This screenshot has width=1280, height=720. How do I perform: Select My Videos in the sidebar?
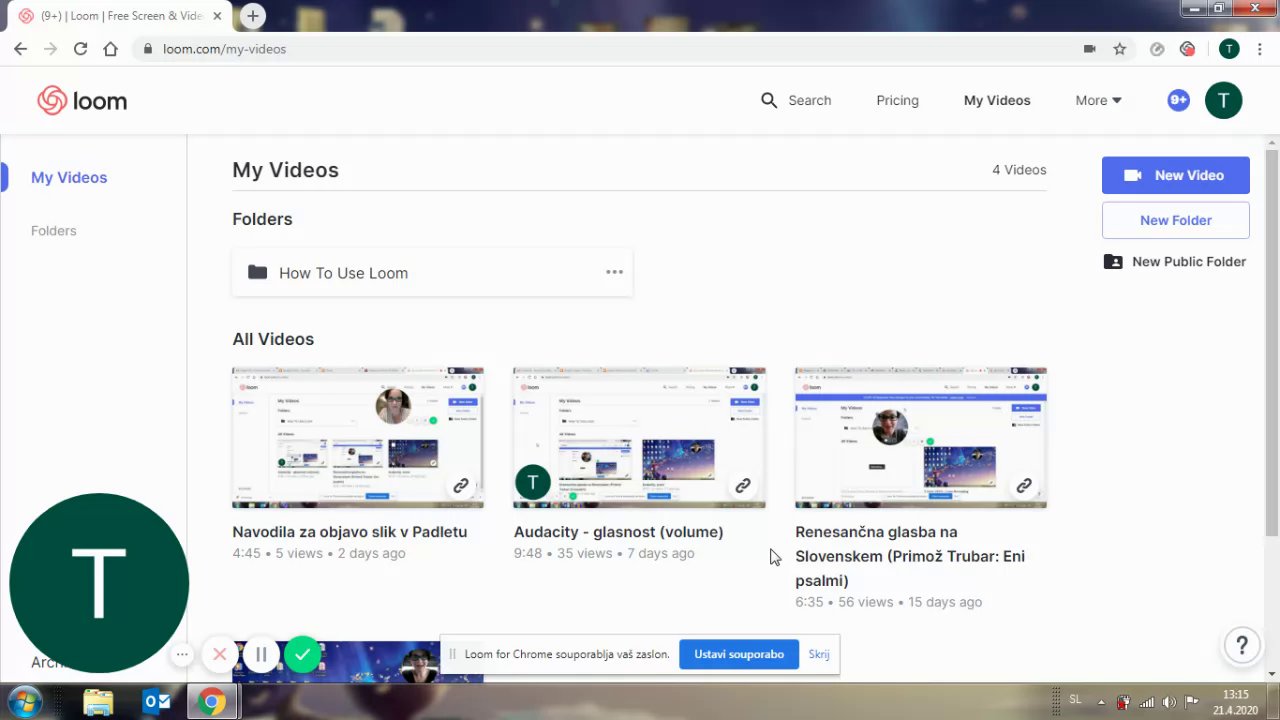[x=69, y=178]
